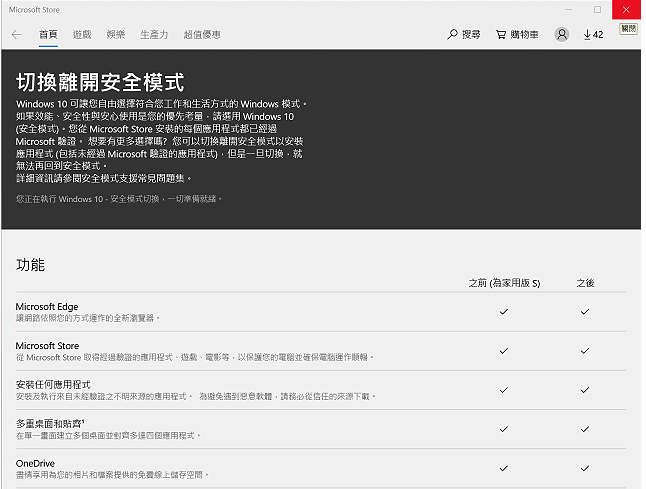Viewport: 646px width, 489px height.
Task: Click the 切換離開安全模式 heading
Action: (100, 82)
